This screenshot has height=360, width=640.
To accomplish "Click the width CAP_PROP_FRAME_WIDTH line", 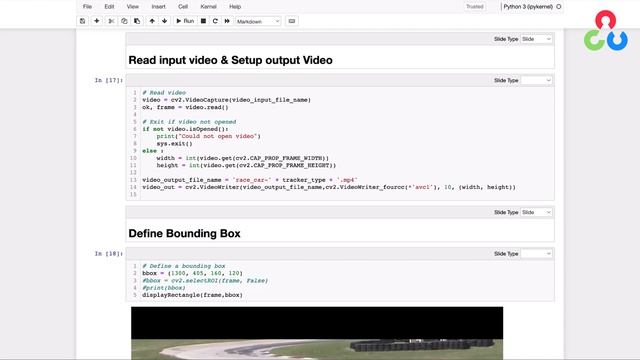I will (242, 158).
